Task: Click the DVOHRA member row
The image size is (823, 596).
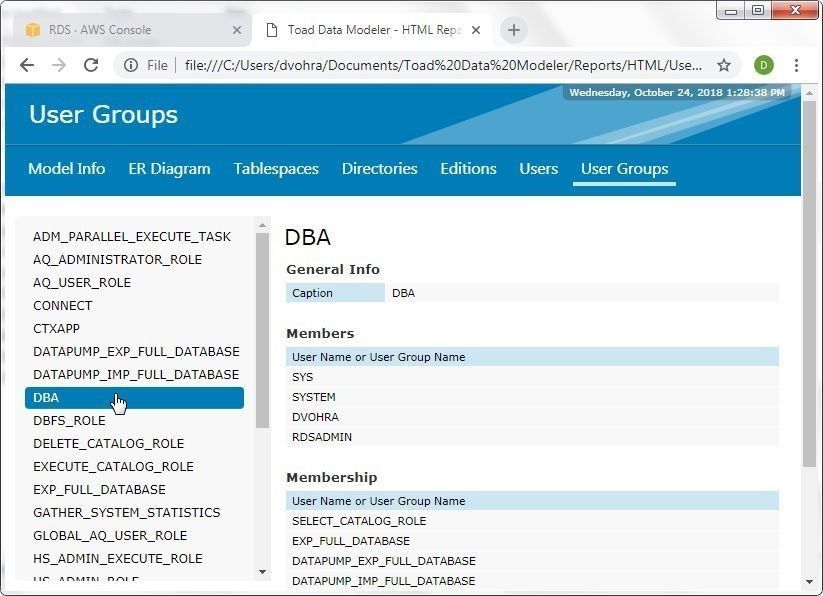Action: (532, 417)
